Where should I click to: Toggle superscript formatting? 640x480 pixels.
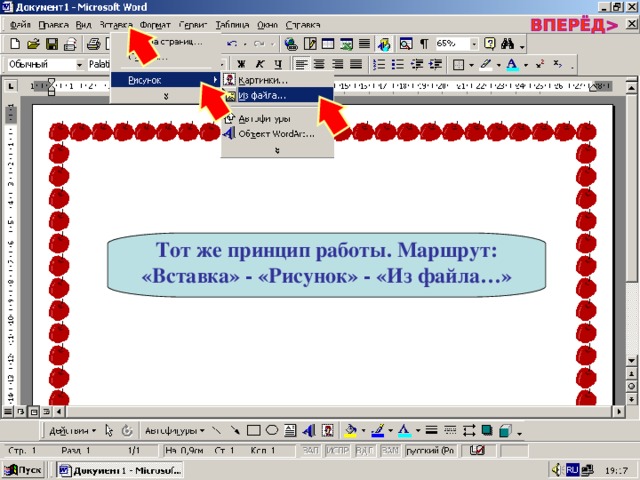pyautogui.click(x=540, y=64)
